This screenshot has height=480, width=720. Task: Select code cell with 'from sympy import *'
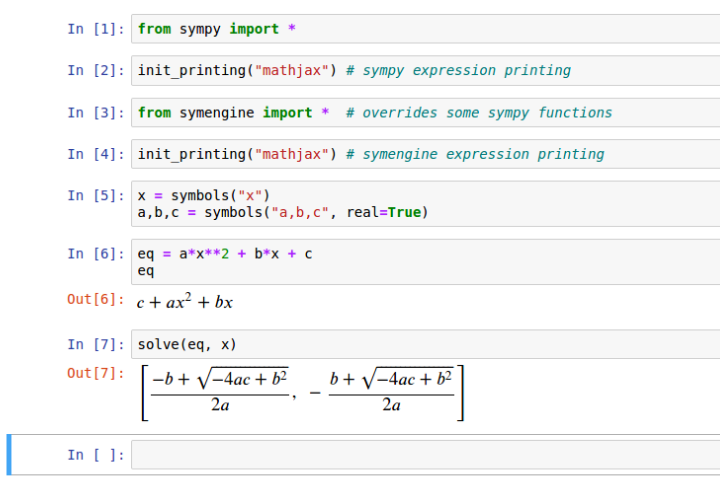[x=425, y=29]
